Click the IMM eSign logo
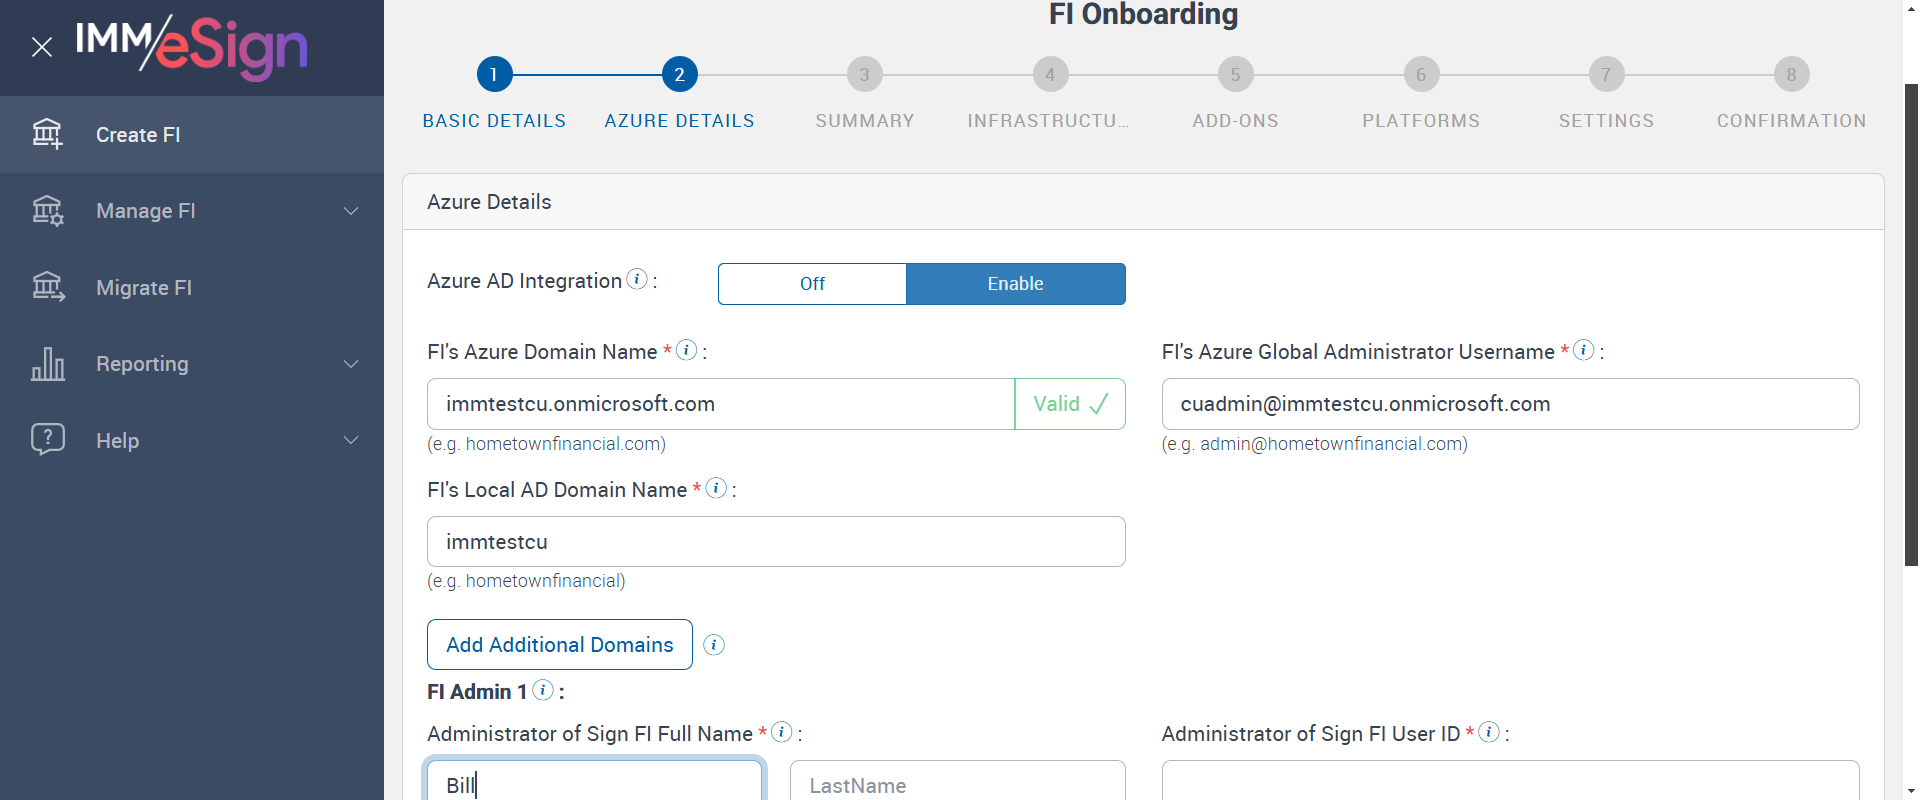The height and width of the screenshot is (800, 1920). 192,46
